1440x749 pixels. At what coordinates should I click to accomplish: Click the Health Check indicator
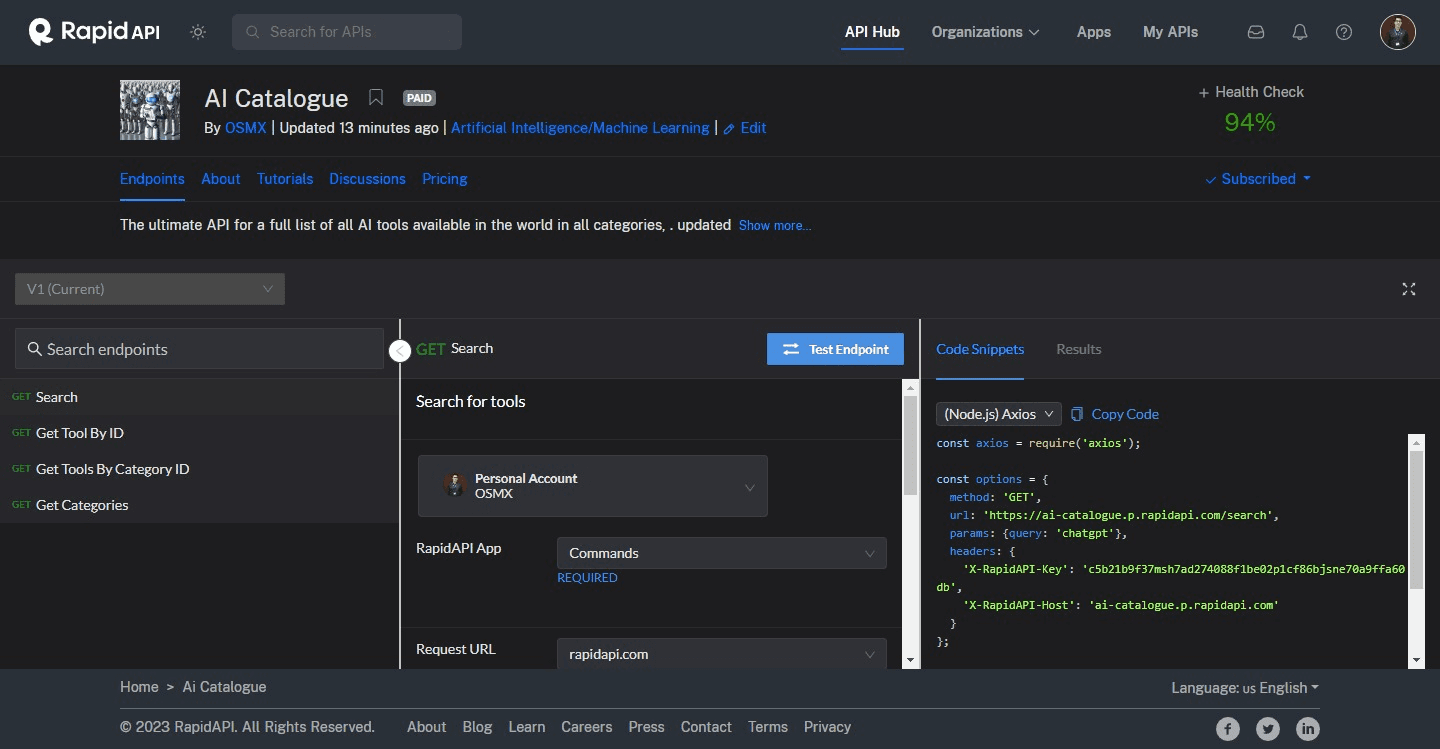pos(1251,92)
